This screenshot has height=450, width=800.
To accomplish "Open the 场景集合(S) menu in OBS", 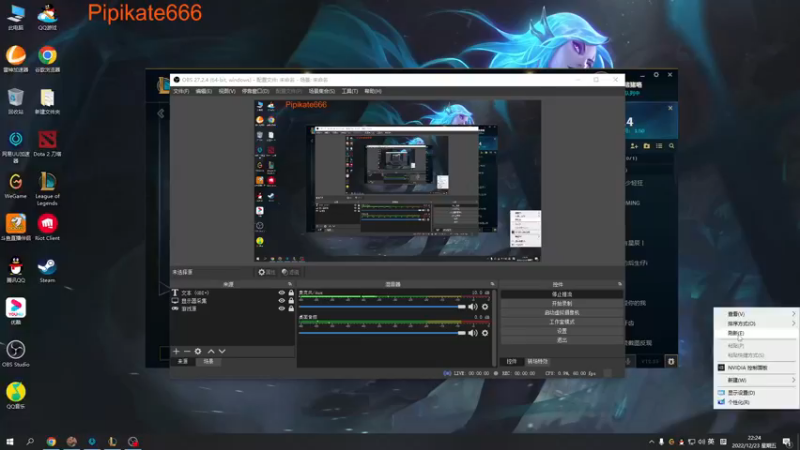I will (321, 91).
